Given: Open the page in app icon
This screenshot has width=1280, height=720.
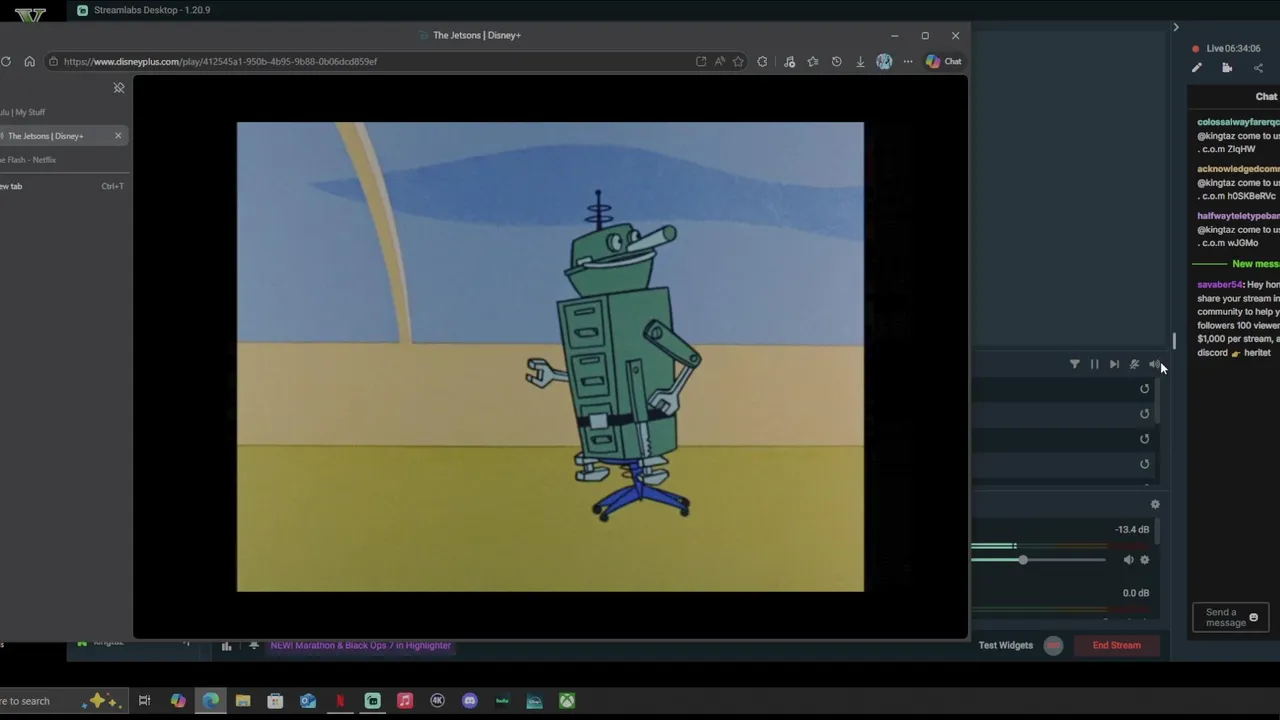Looking at the screenshot, I should (x=701, y=61).
